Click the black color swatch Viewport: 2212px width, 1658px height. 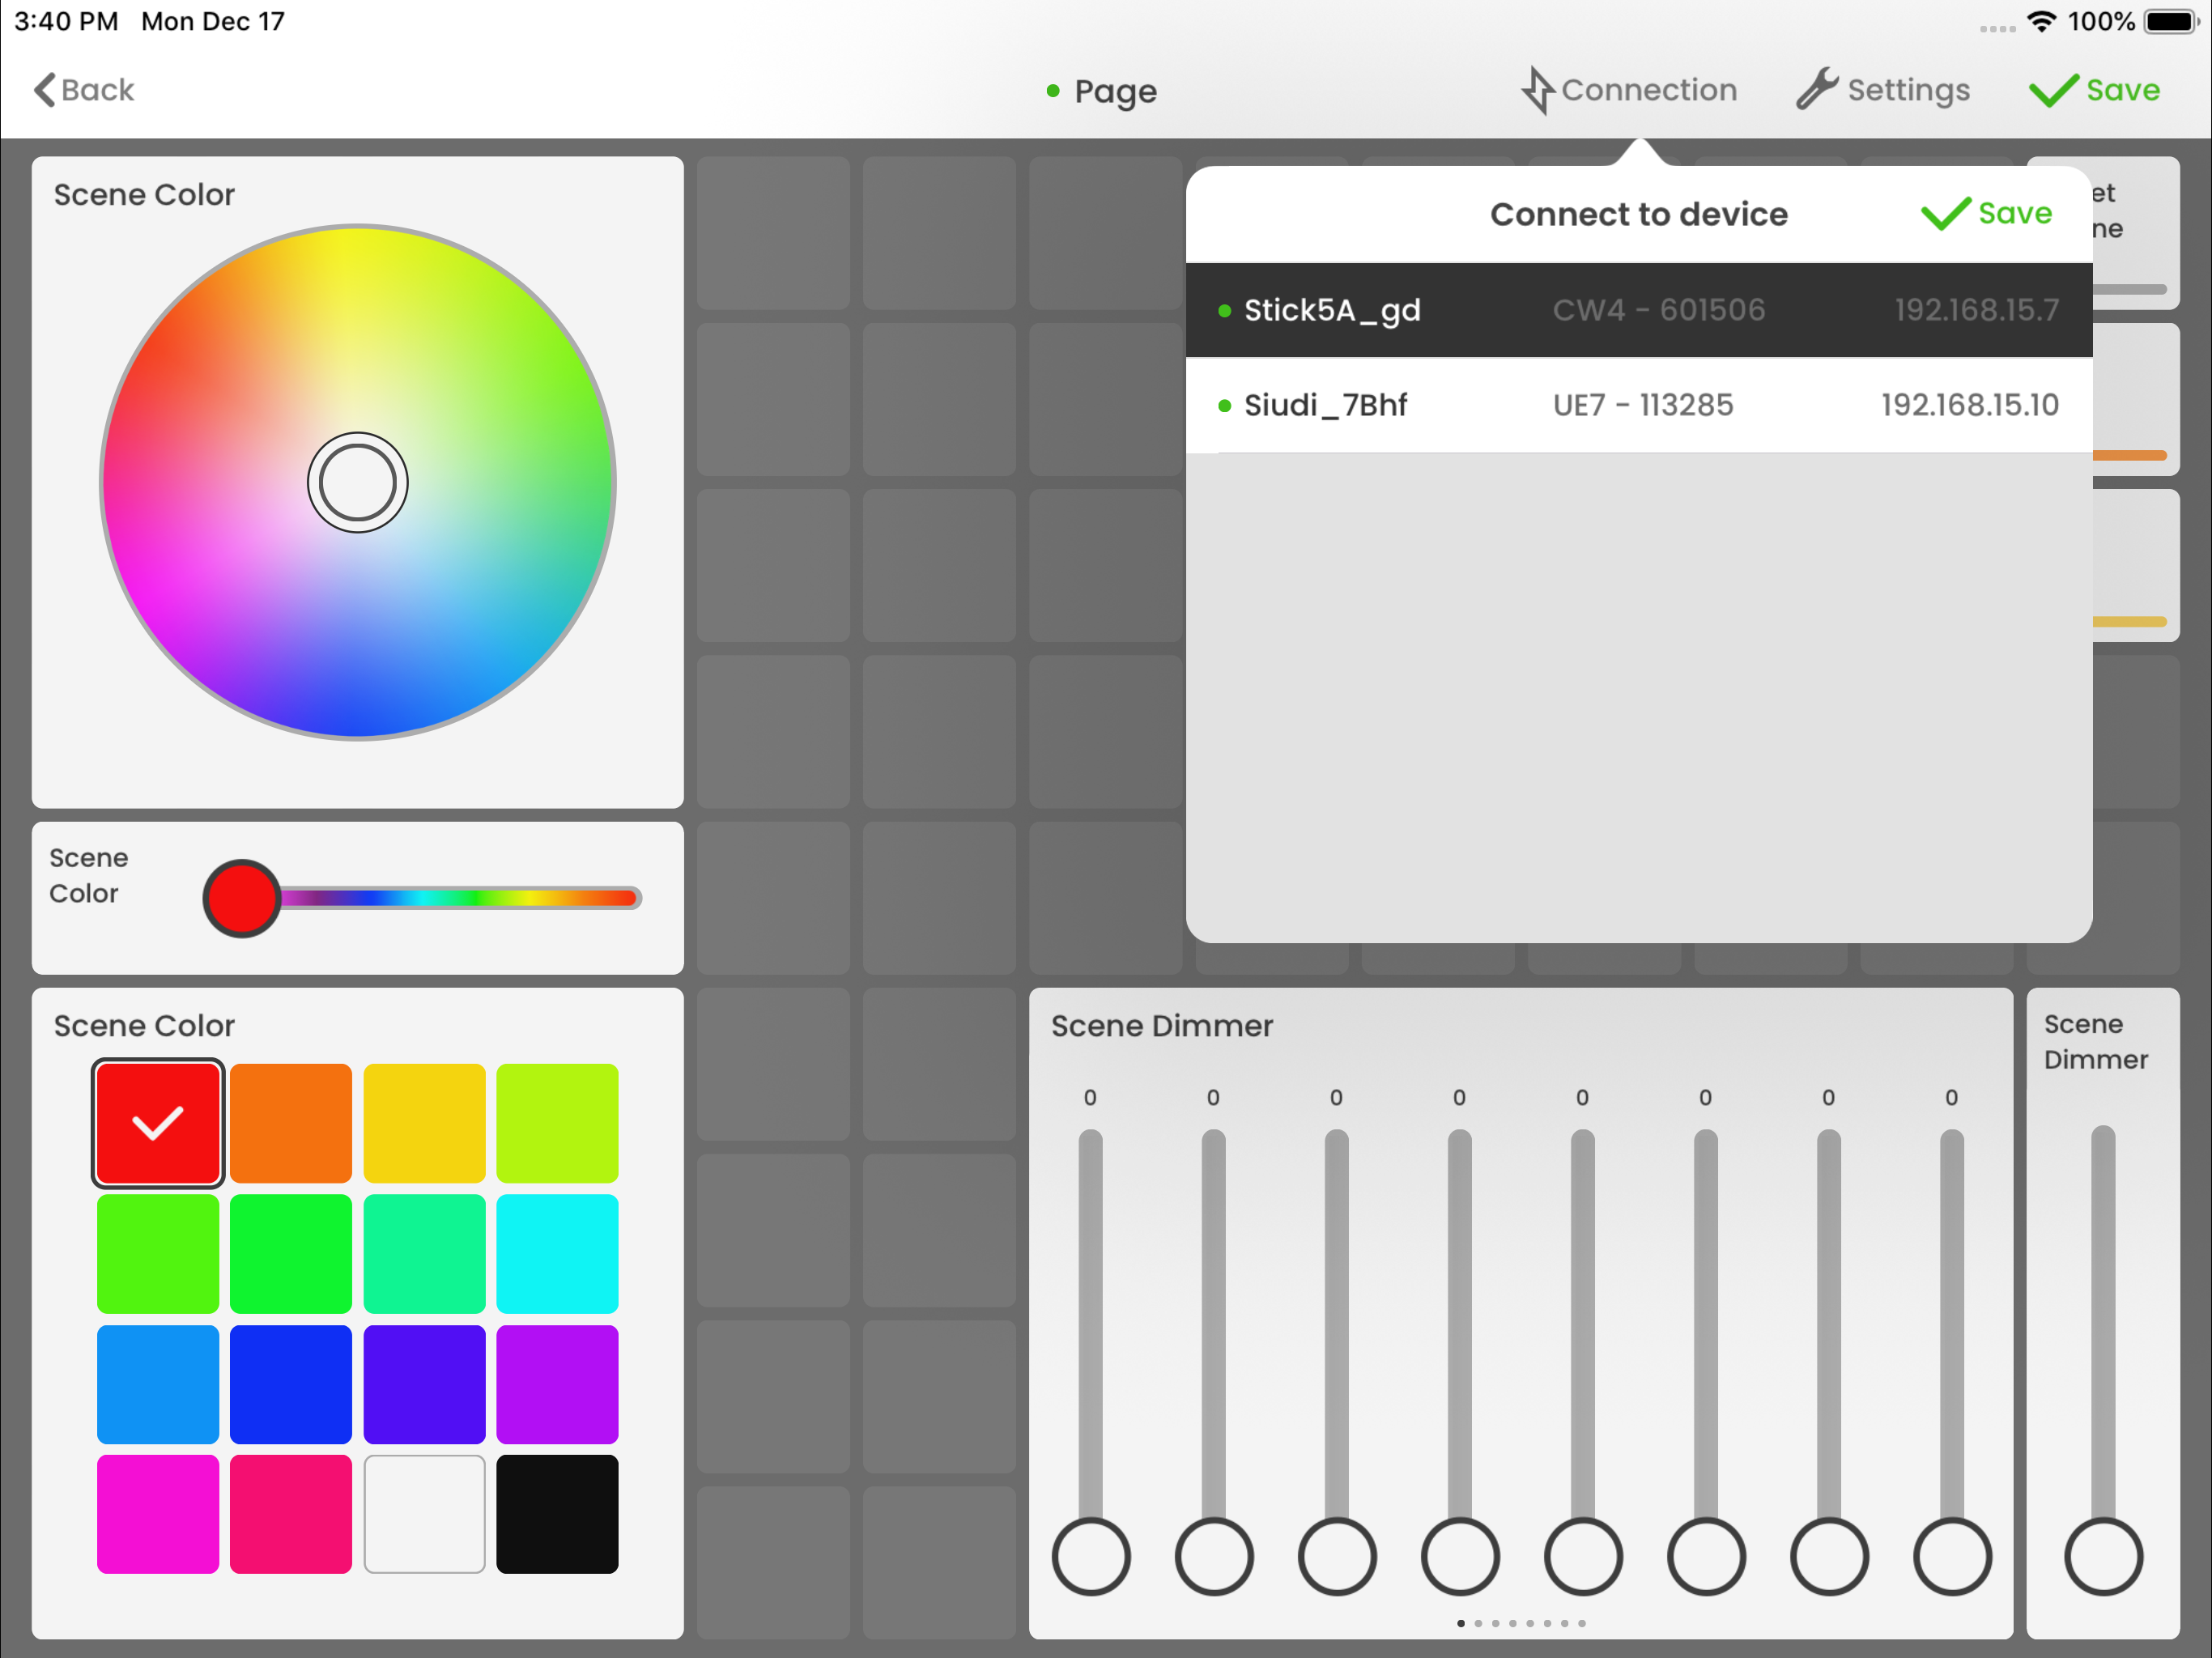(x=557, y=1513)
